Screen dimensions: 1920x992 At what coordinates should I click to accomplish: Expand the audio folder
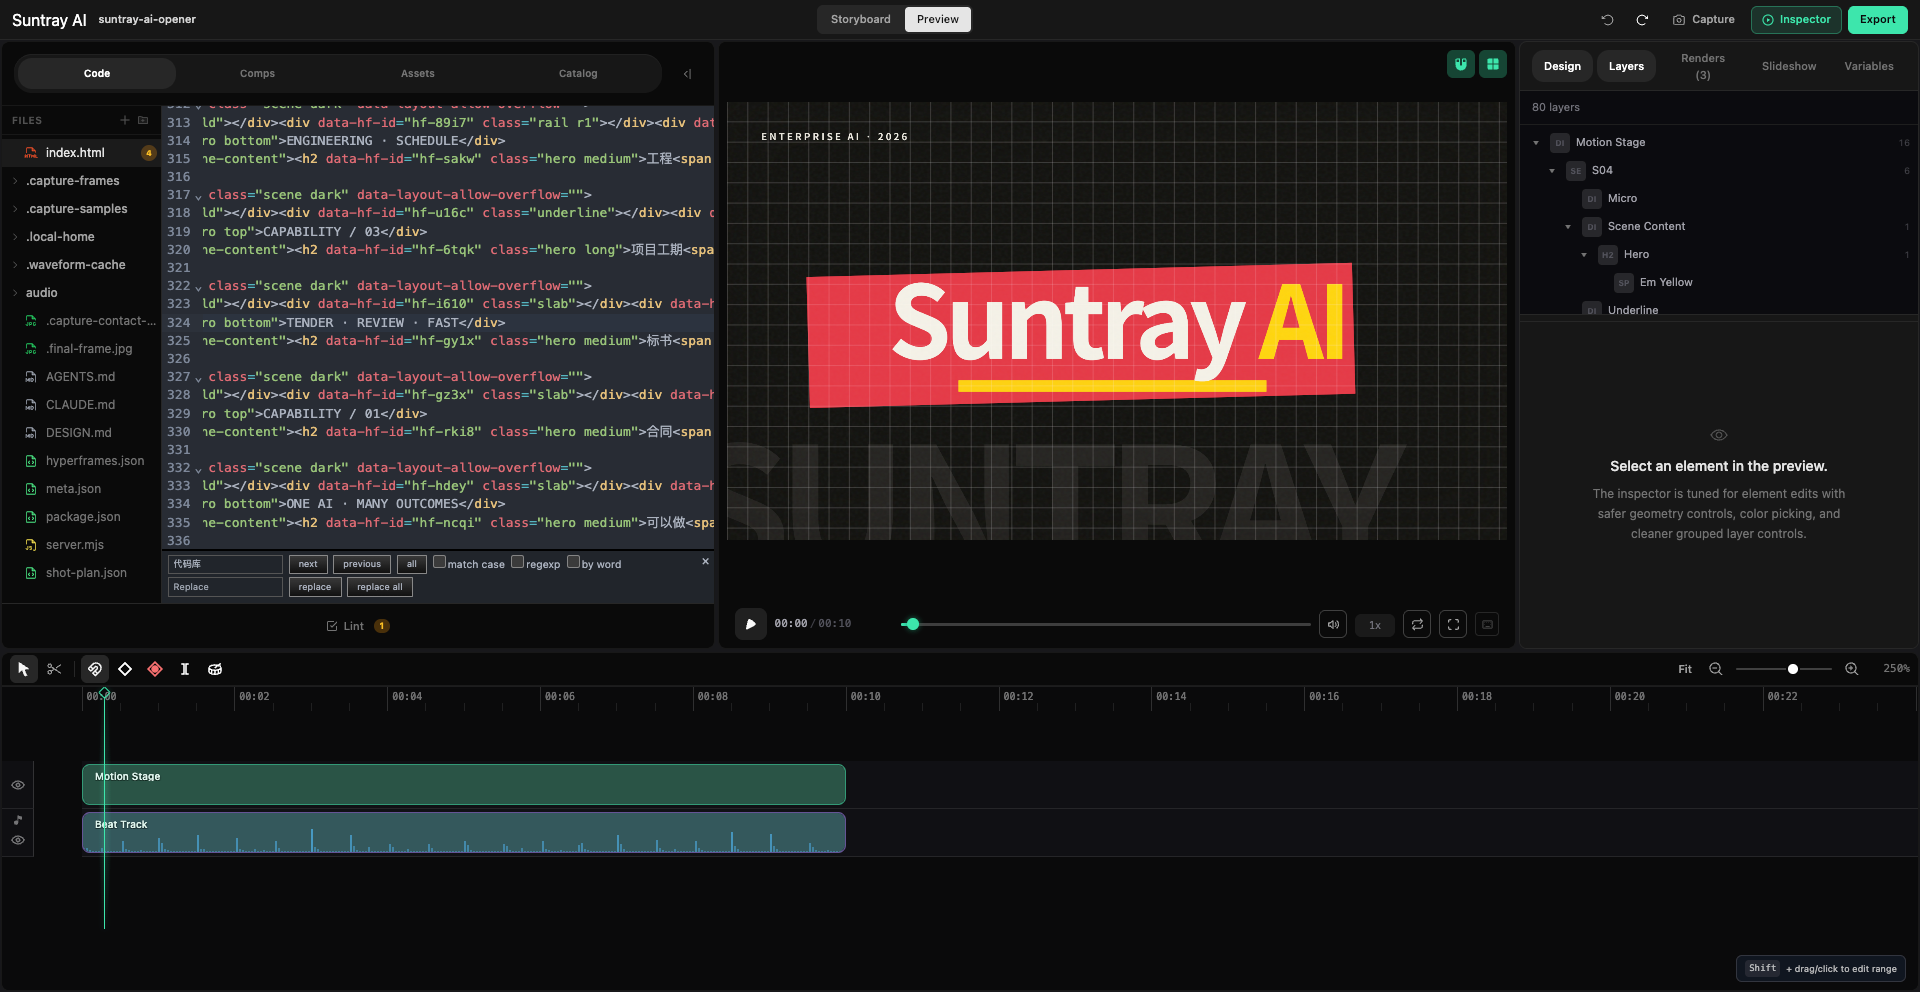click(x=15, y=293)
